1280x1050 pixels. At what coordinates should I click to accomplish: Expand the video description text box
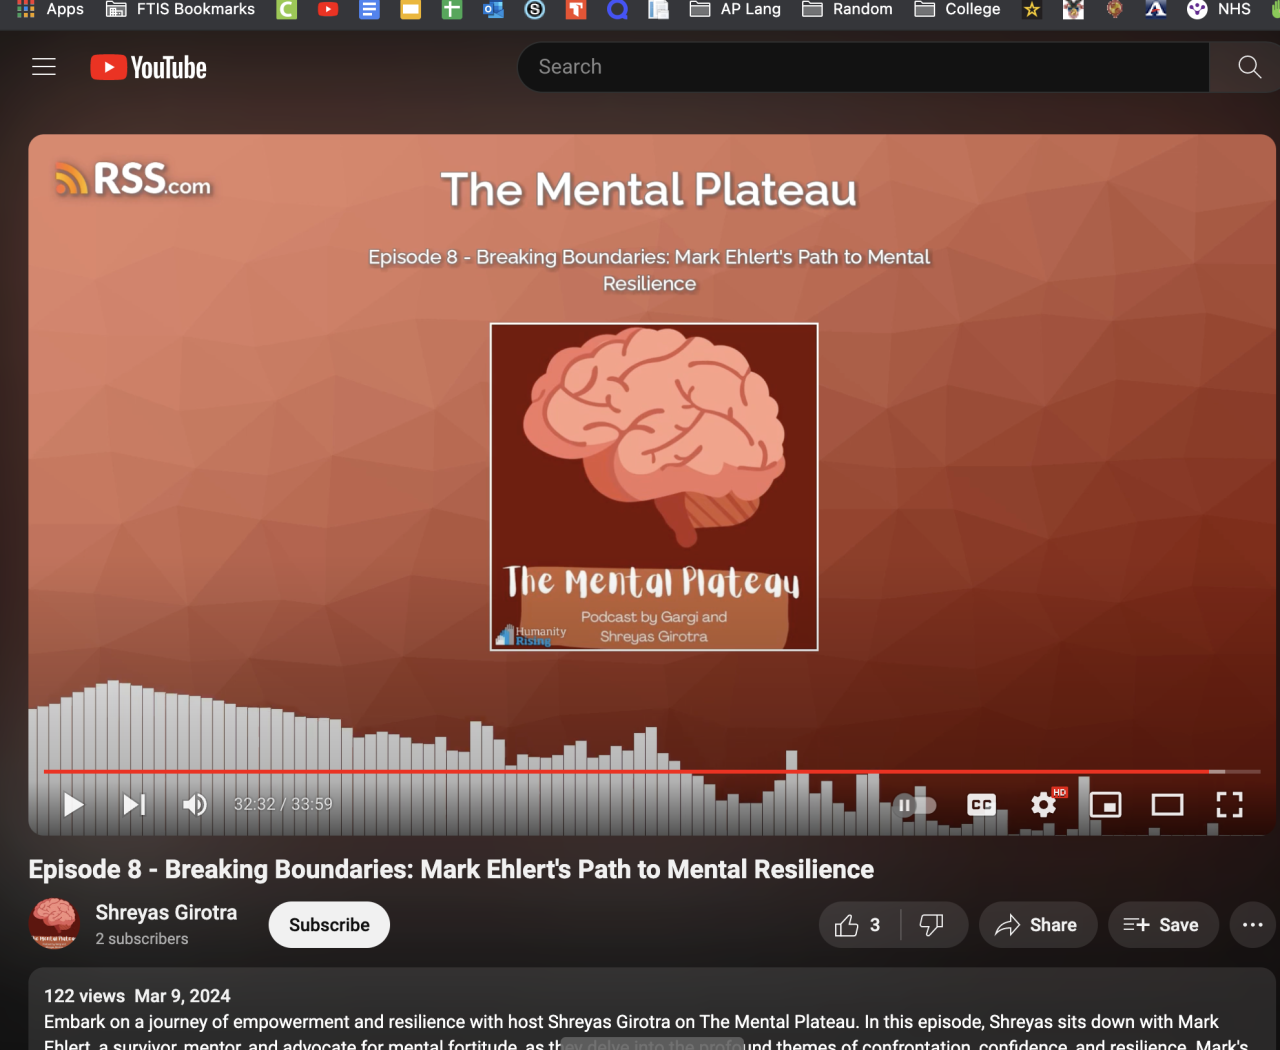pyautogui.click(x=652, y=1009)
